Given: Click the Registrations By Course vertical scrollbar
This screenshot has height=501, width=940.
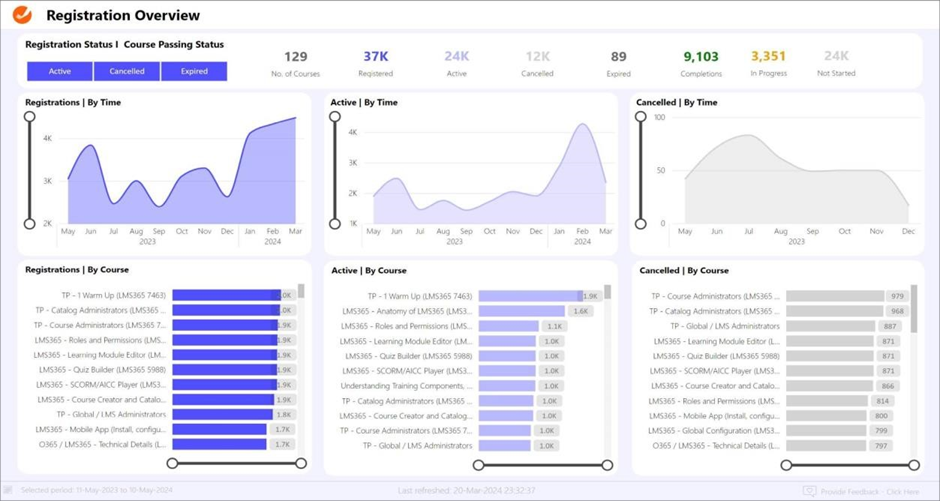Looking at the screenshot, I should 301,292.
